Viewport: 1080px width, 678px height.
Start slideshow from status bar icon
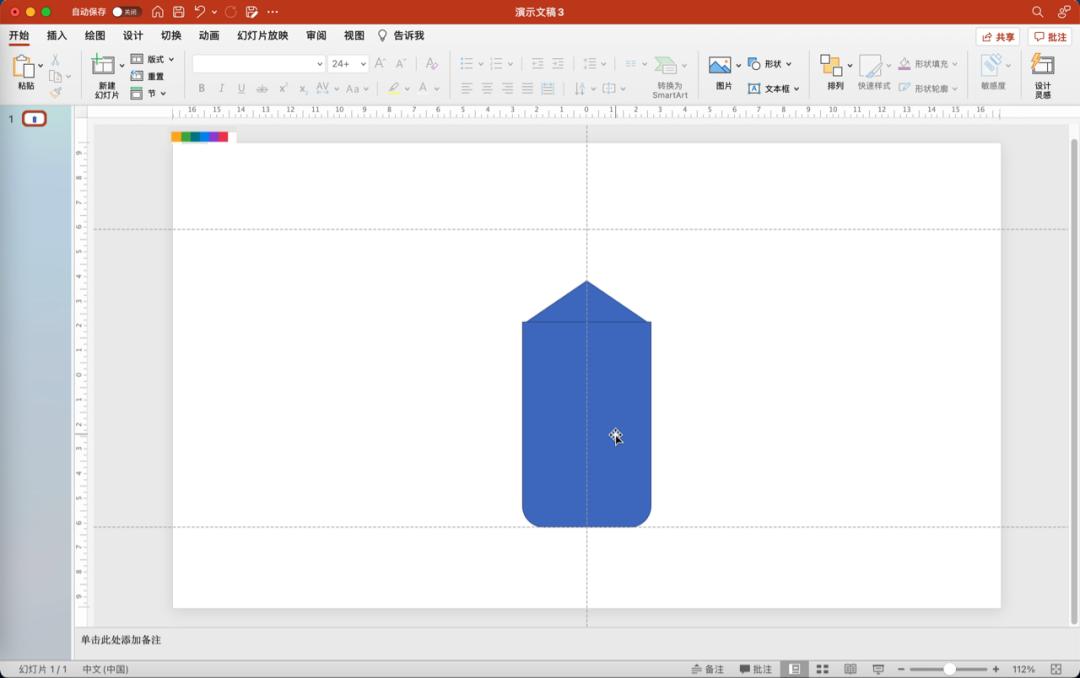[x=878, y=669]
